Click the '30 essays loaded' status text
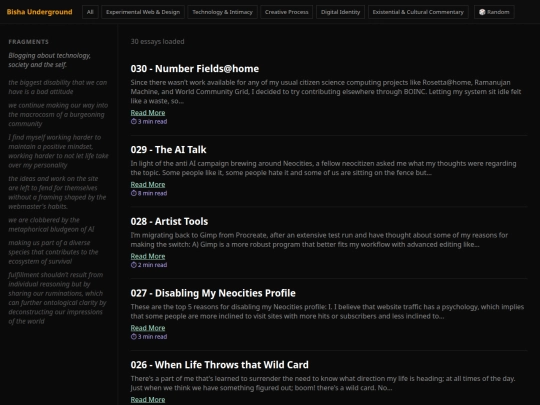540x405 pixels. pos(157,41)
